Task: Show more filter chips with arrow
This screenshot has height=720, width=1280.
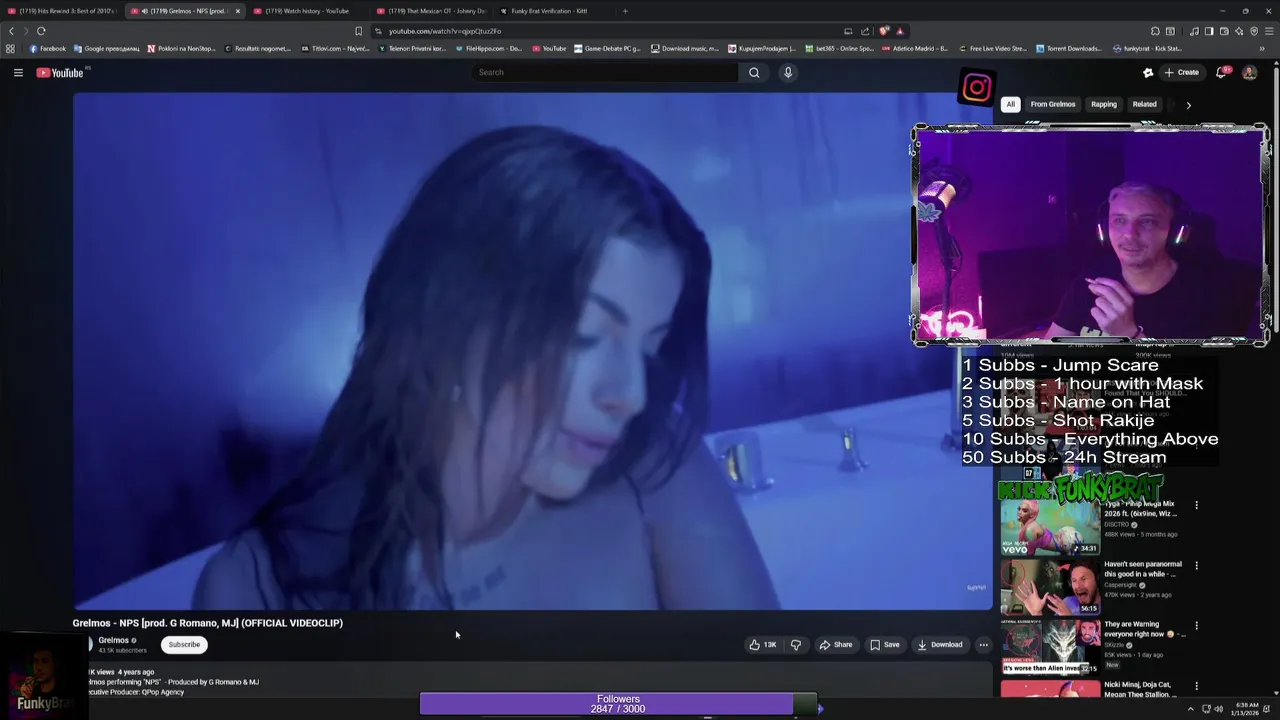Action: click(1188, 104)
